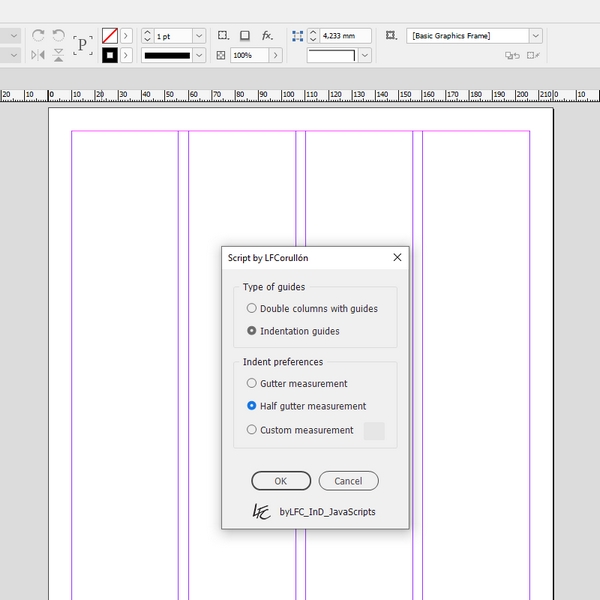
Task: Open the lower left toolbar dropdown arrow
Action: 14,55
